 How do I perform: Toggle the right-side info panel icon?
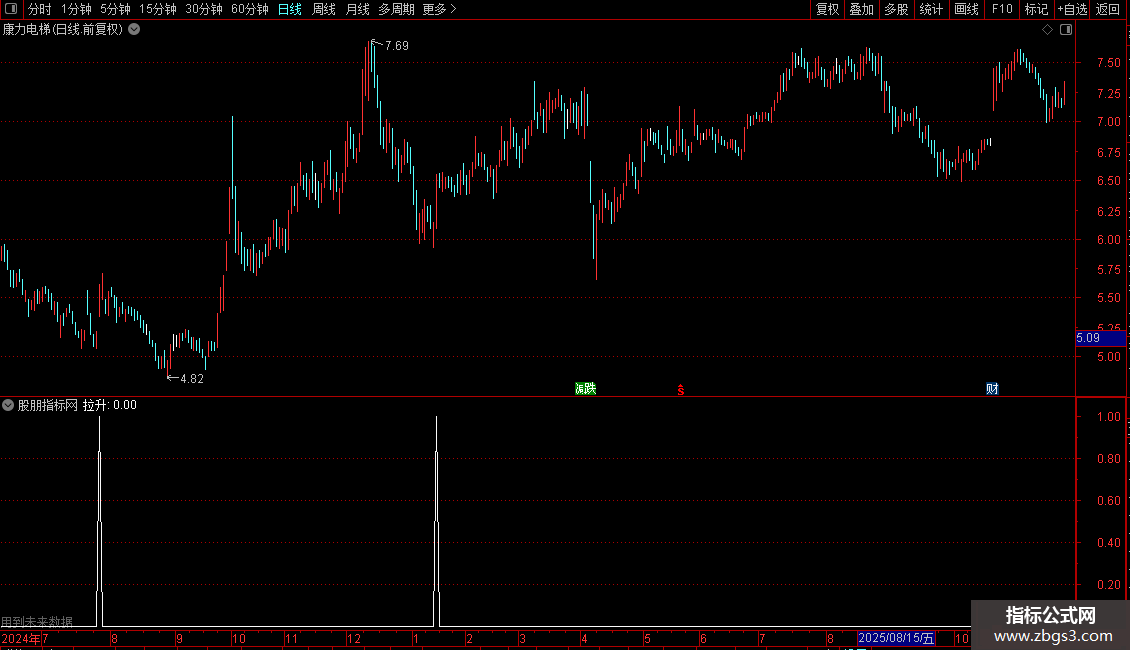tap(1066, 30)
